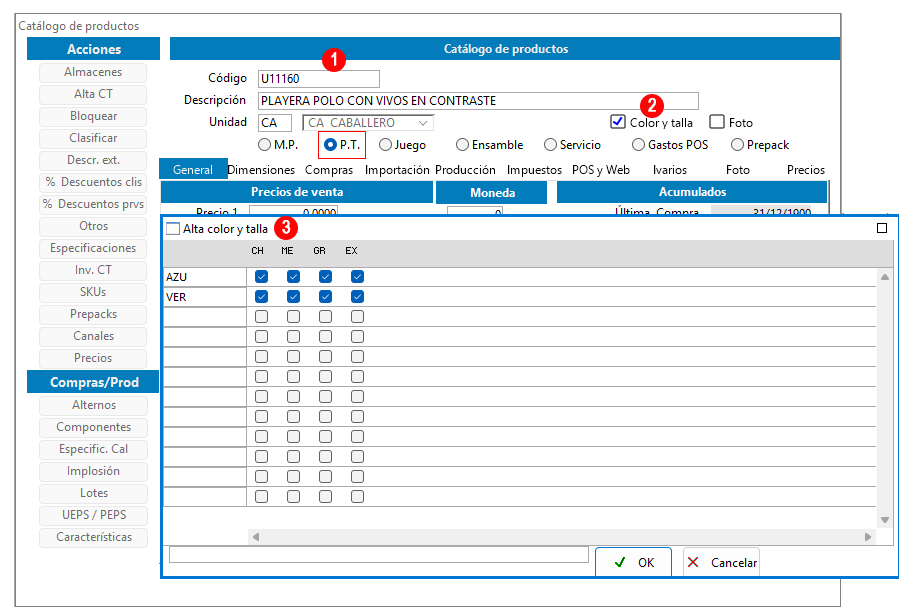Uncheck VER color size CH
The width and height of the screenshot is (909, 614).
[x=261, y=297]
